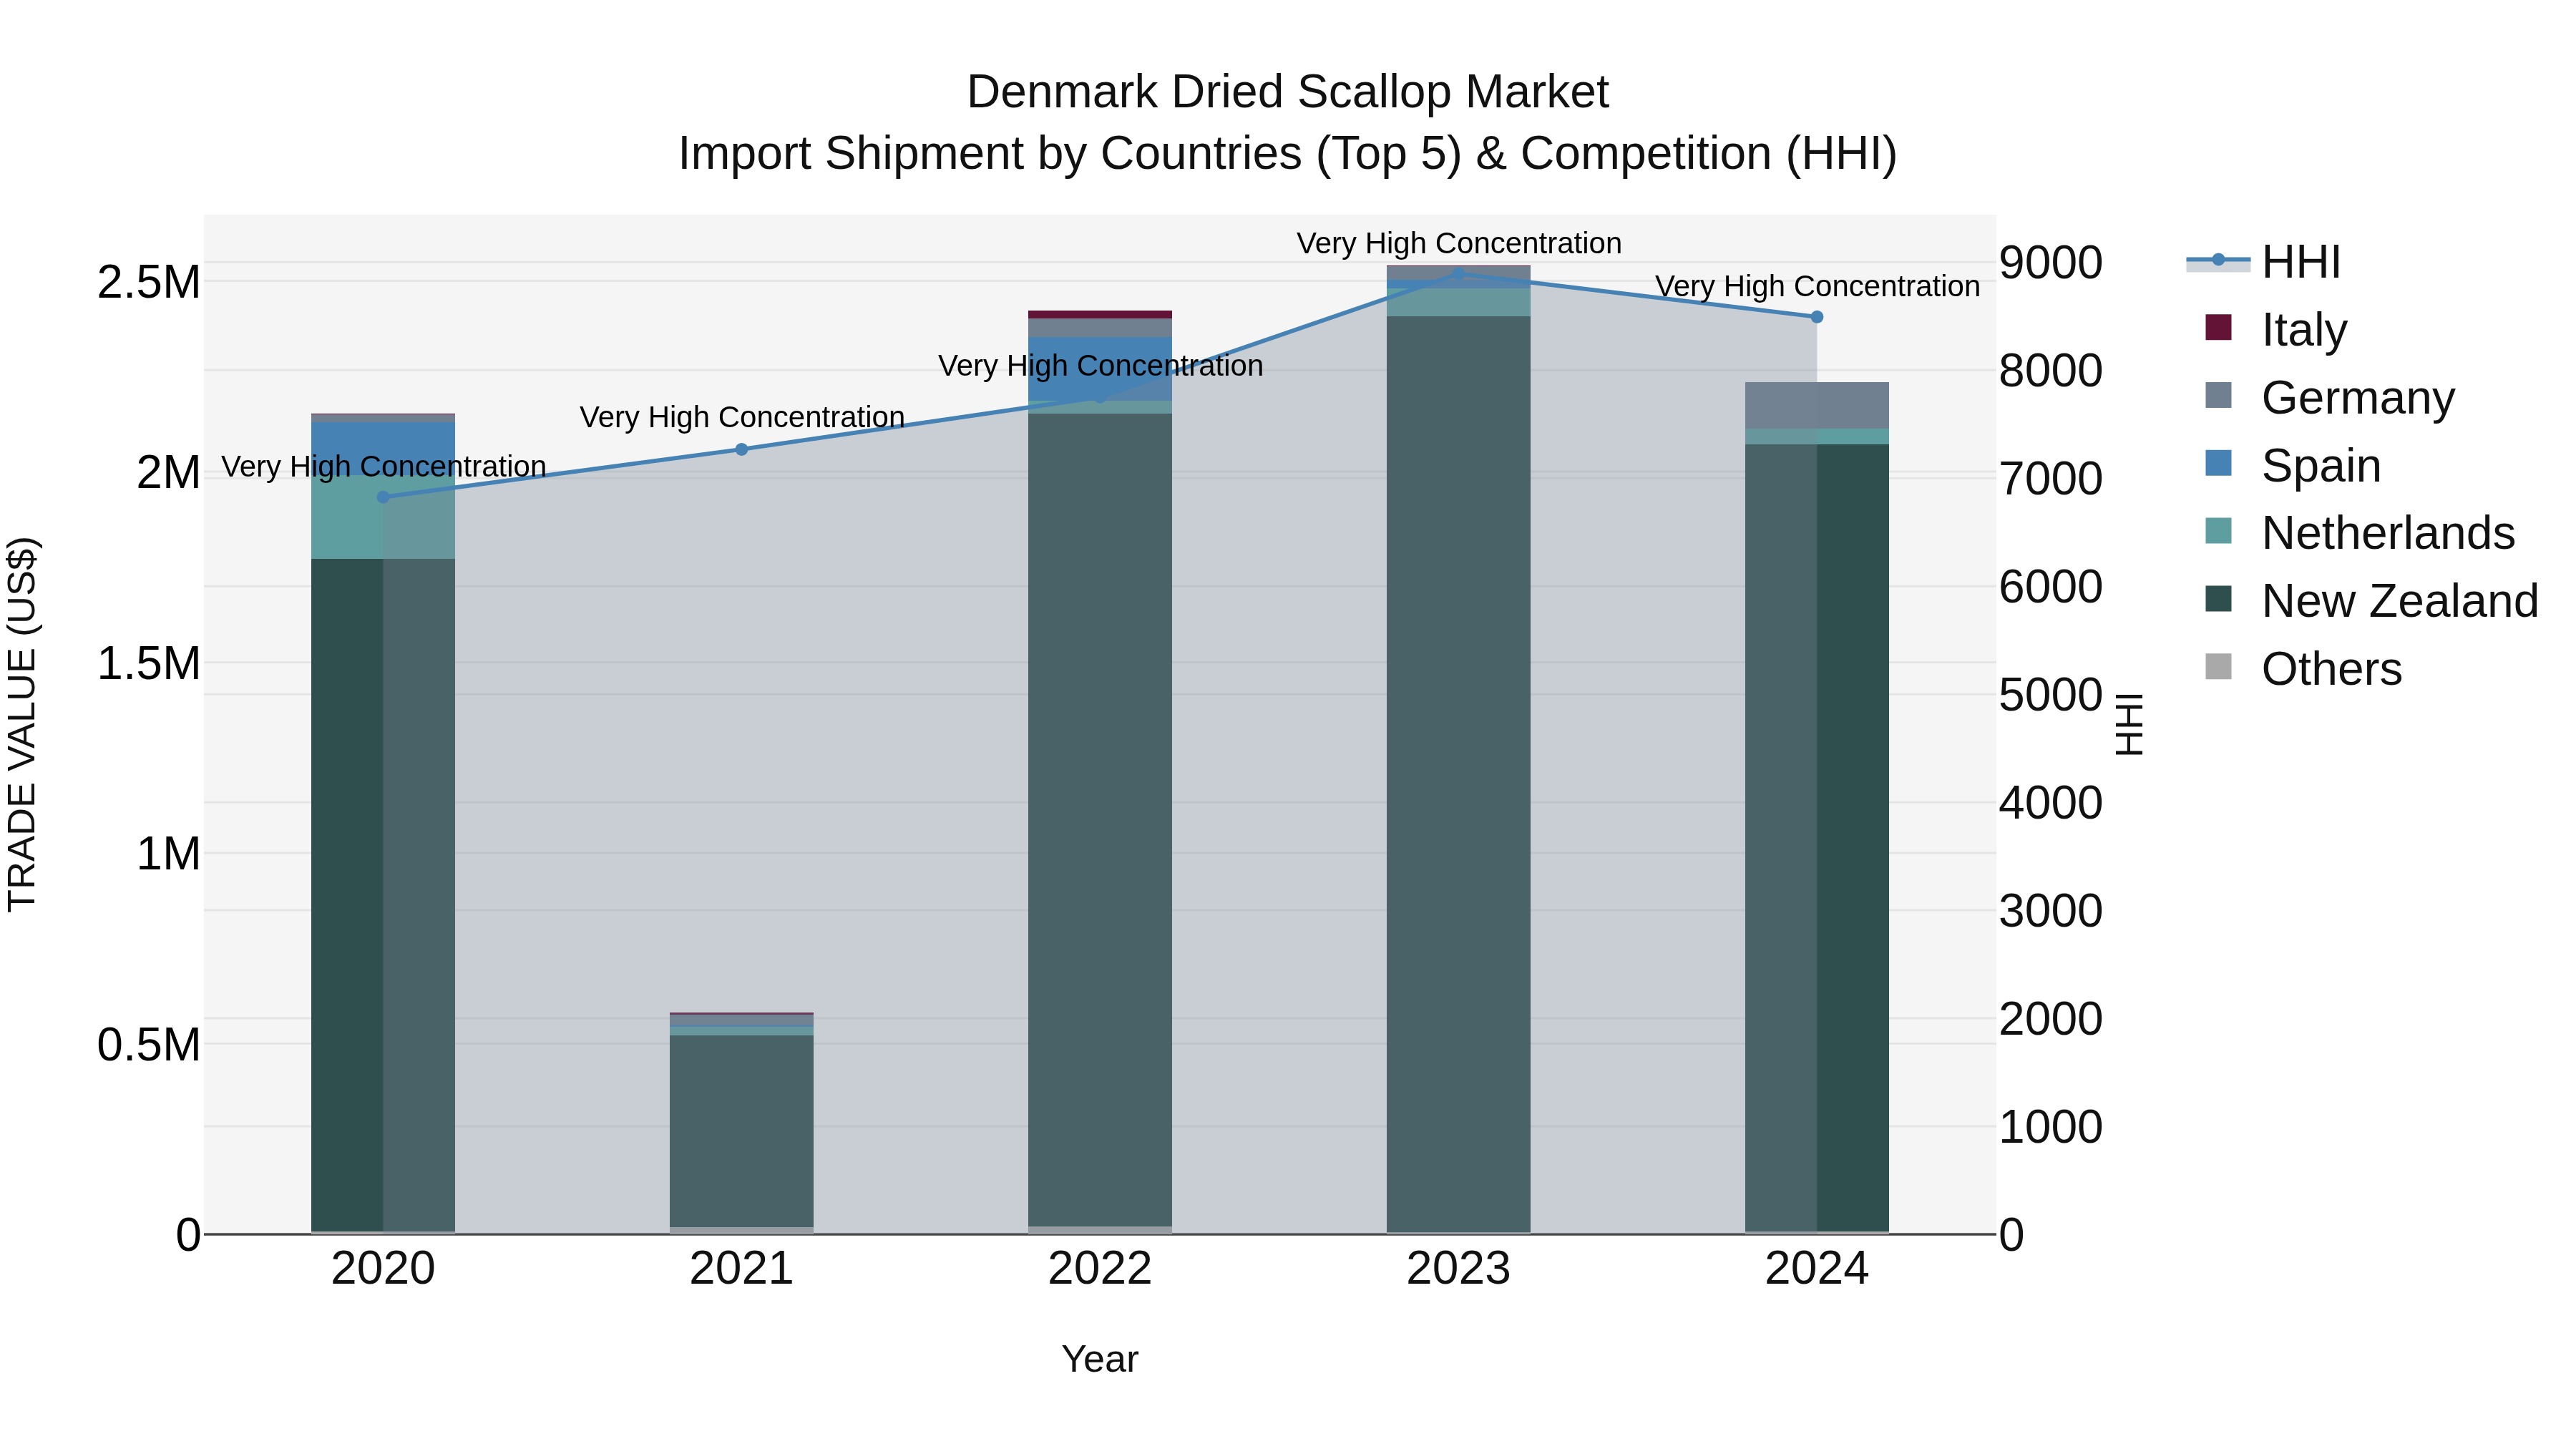Toggle the Others series legend label

click(x=2332, y=669)
